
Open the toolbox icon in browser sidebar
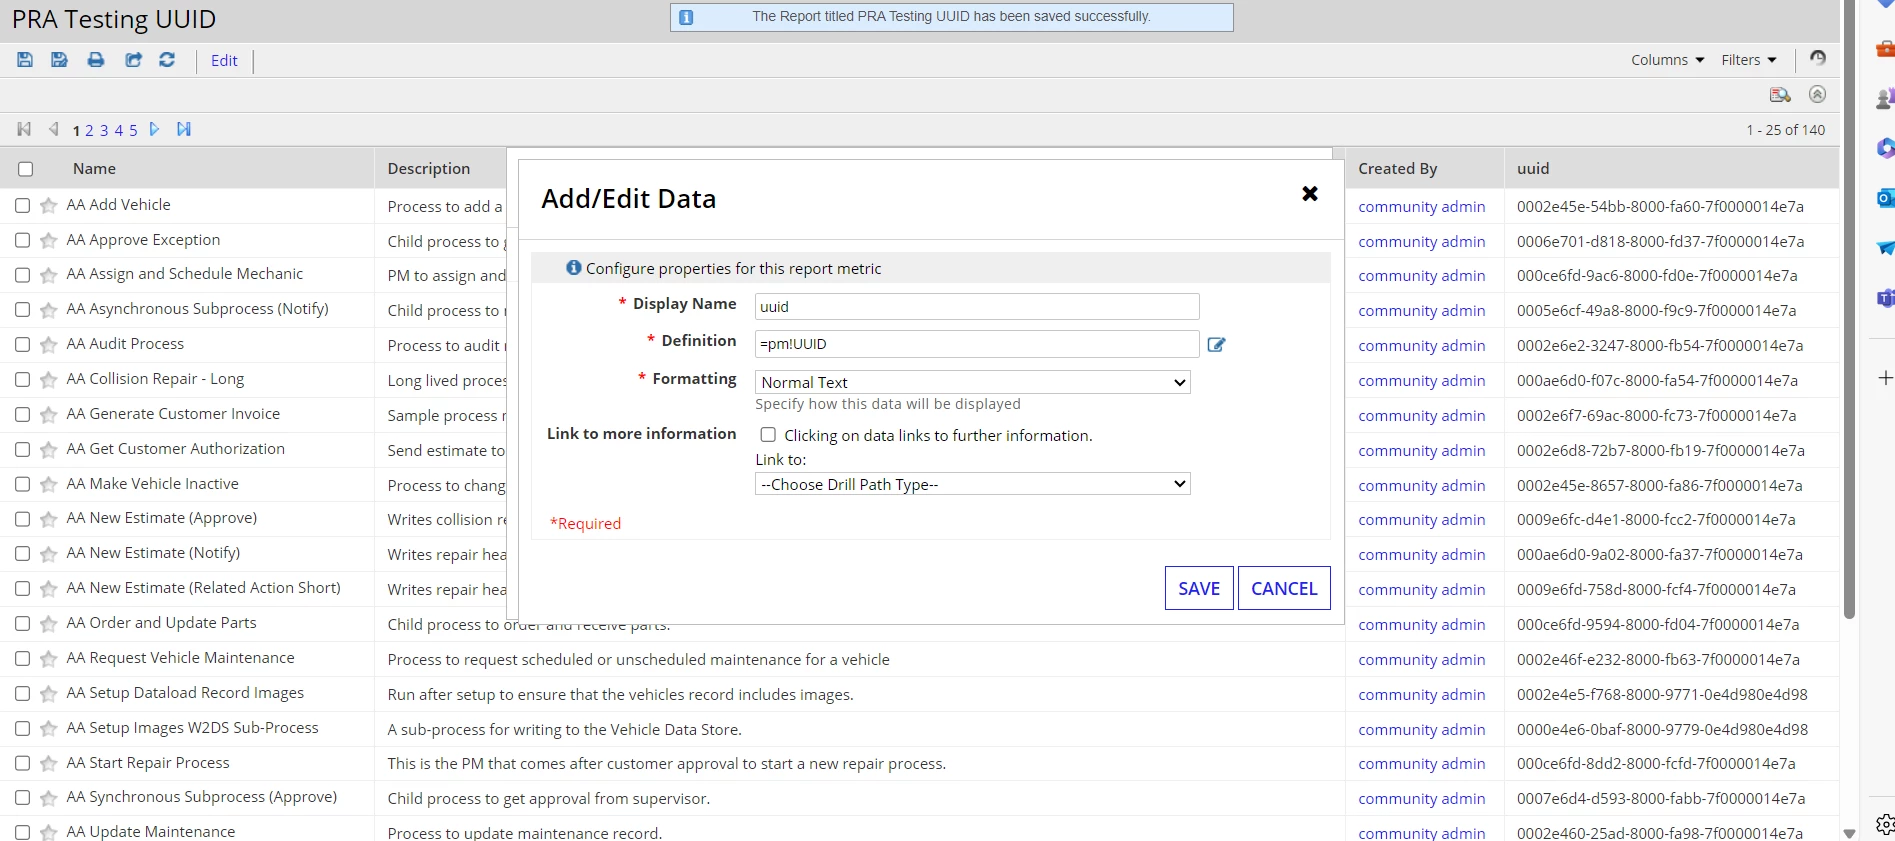coord(1885,49)
